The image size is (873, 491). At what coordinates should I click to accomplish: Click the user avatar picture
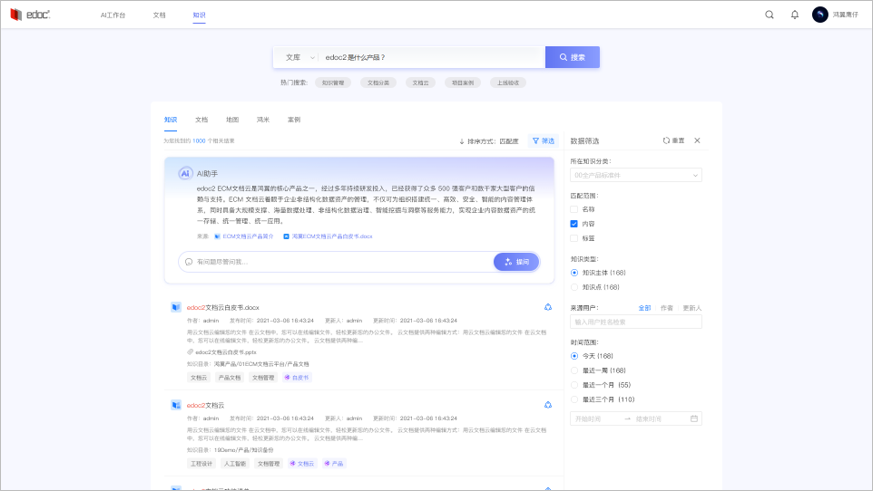820,14
